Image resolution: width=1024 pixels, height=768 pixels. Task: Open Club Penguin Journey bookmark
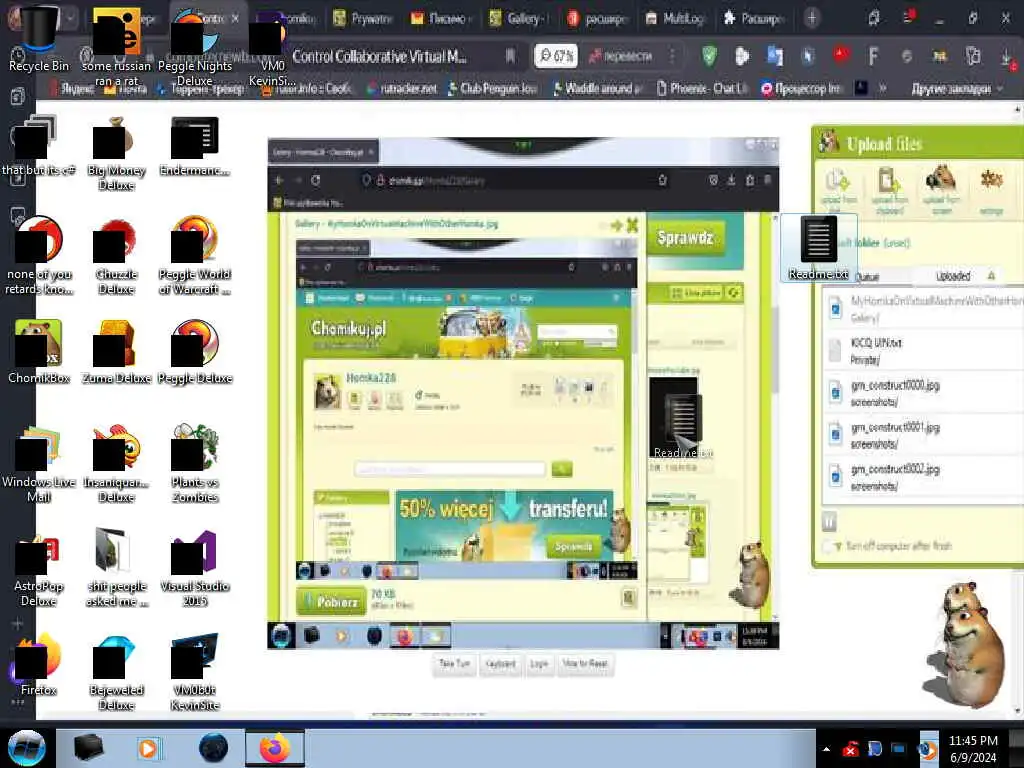[x=492, y=88]
